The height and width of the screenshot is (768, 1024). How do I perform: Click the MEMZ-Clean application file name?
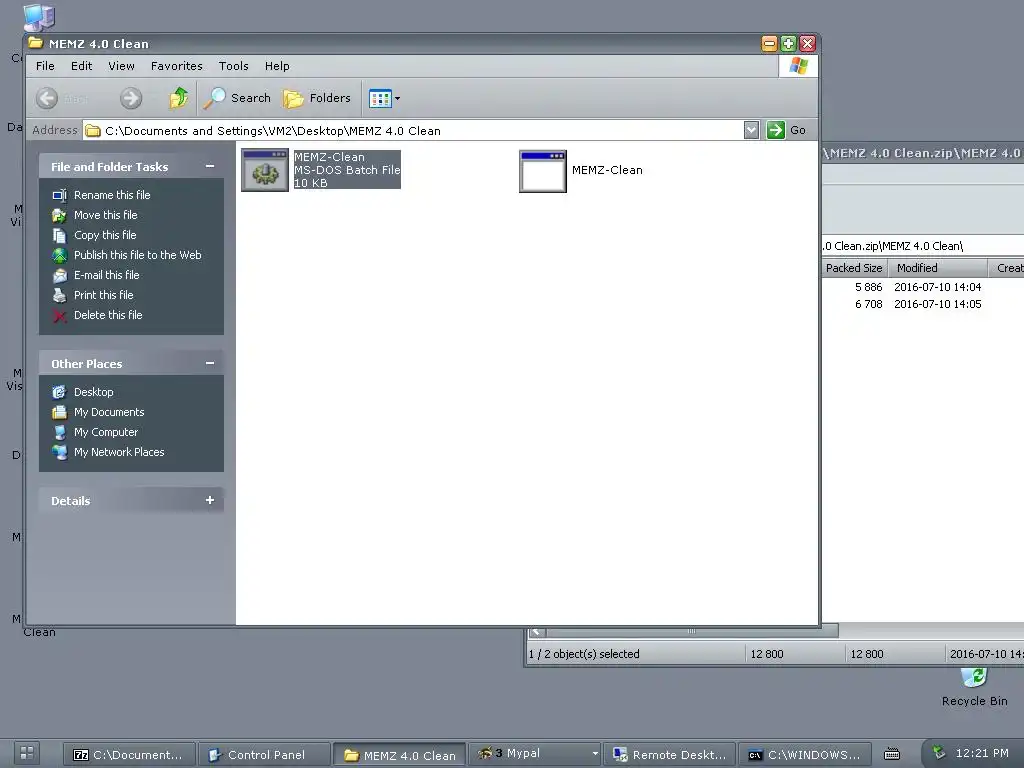click(x=607, y=170)
